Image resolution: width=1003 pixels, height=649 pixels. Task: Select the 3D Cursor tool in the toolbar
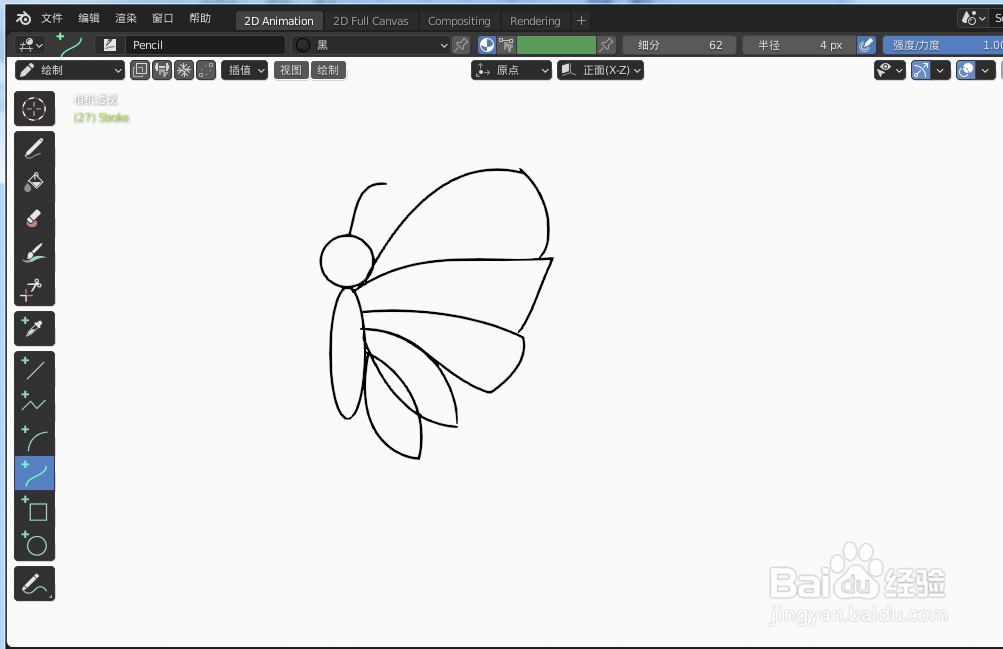click(35, 109)
